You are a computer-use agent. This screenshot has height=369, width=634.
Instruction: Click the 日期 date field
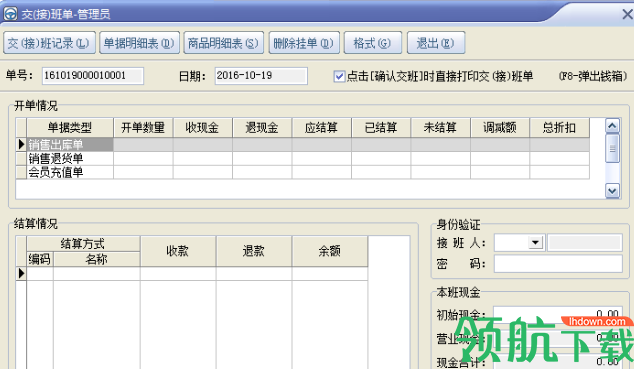click(261, 76)
